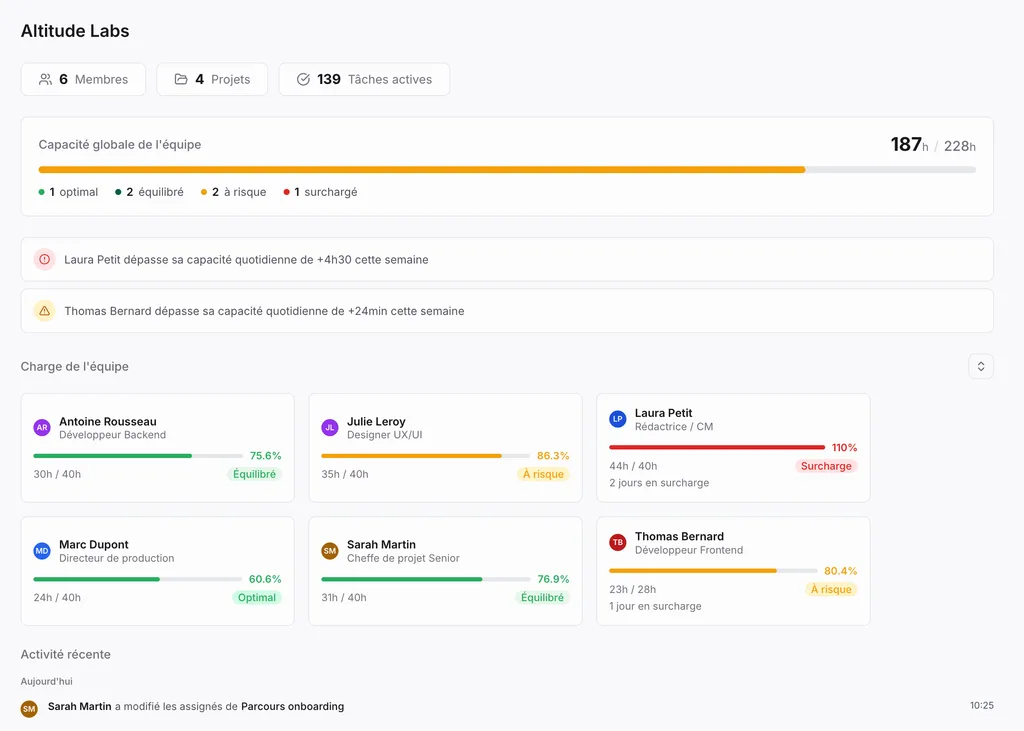This screenshot has width=1024, height=731.
Task: Open Marc Dupont's member card
Action: (157, 571)
